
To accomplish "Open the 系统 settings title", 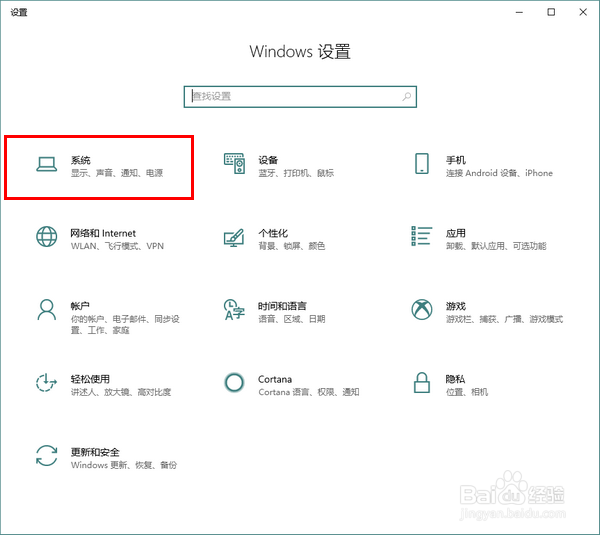I will (x=80, y=160).
